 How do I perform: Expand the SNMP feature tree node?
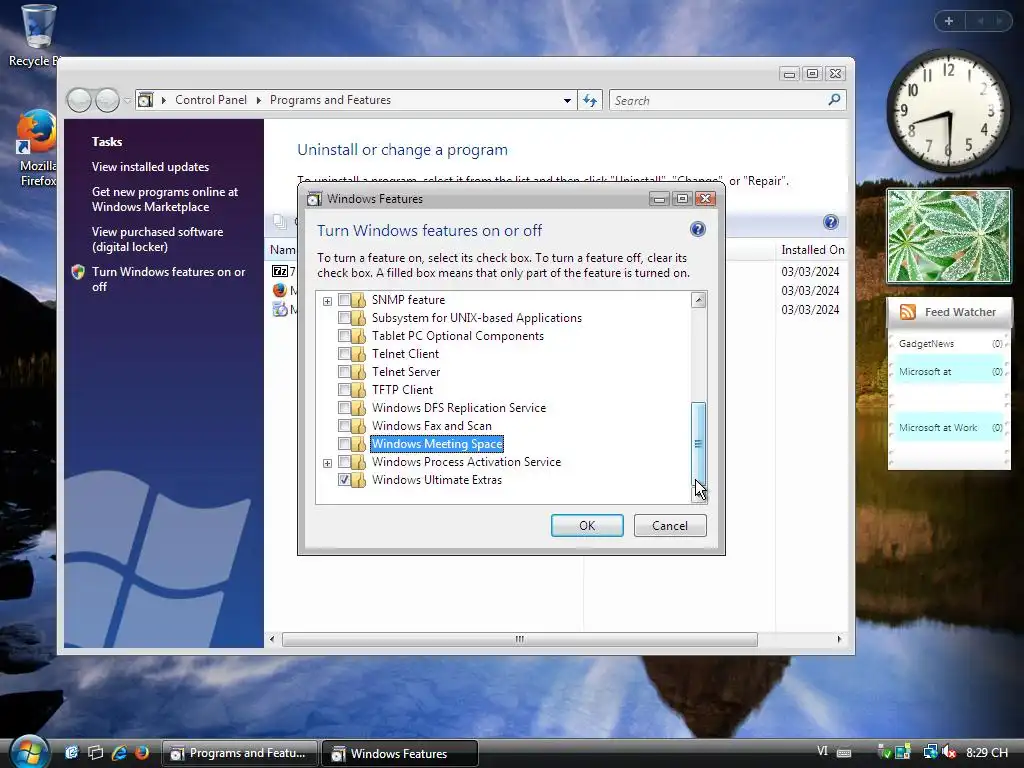pyautogui.click(x=327, y=301)
